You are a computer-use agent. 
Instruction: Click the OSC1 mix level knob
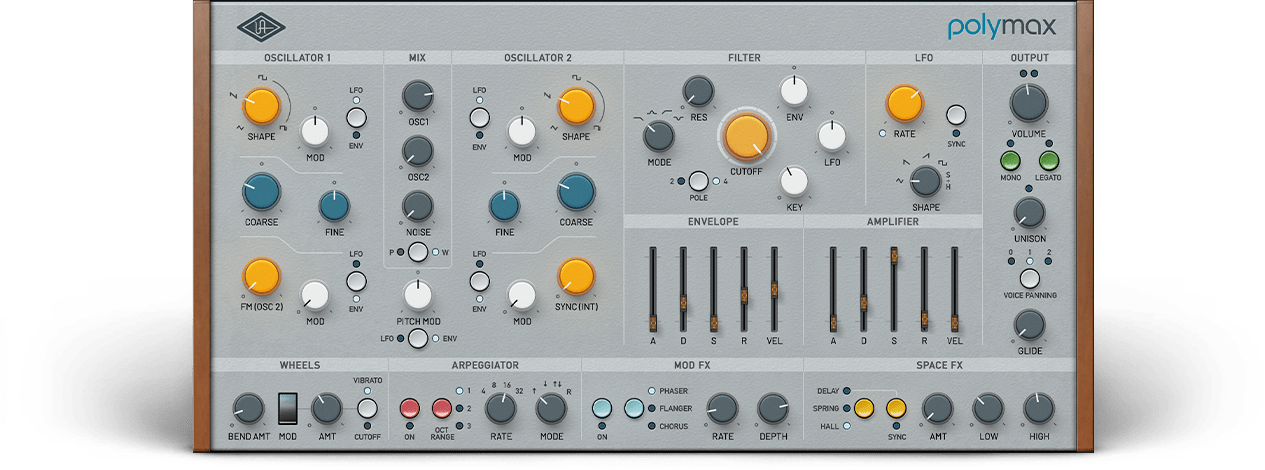click(x=417, y=96)
